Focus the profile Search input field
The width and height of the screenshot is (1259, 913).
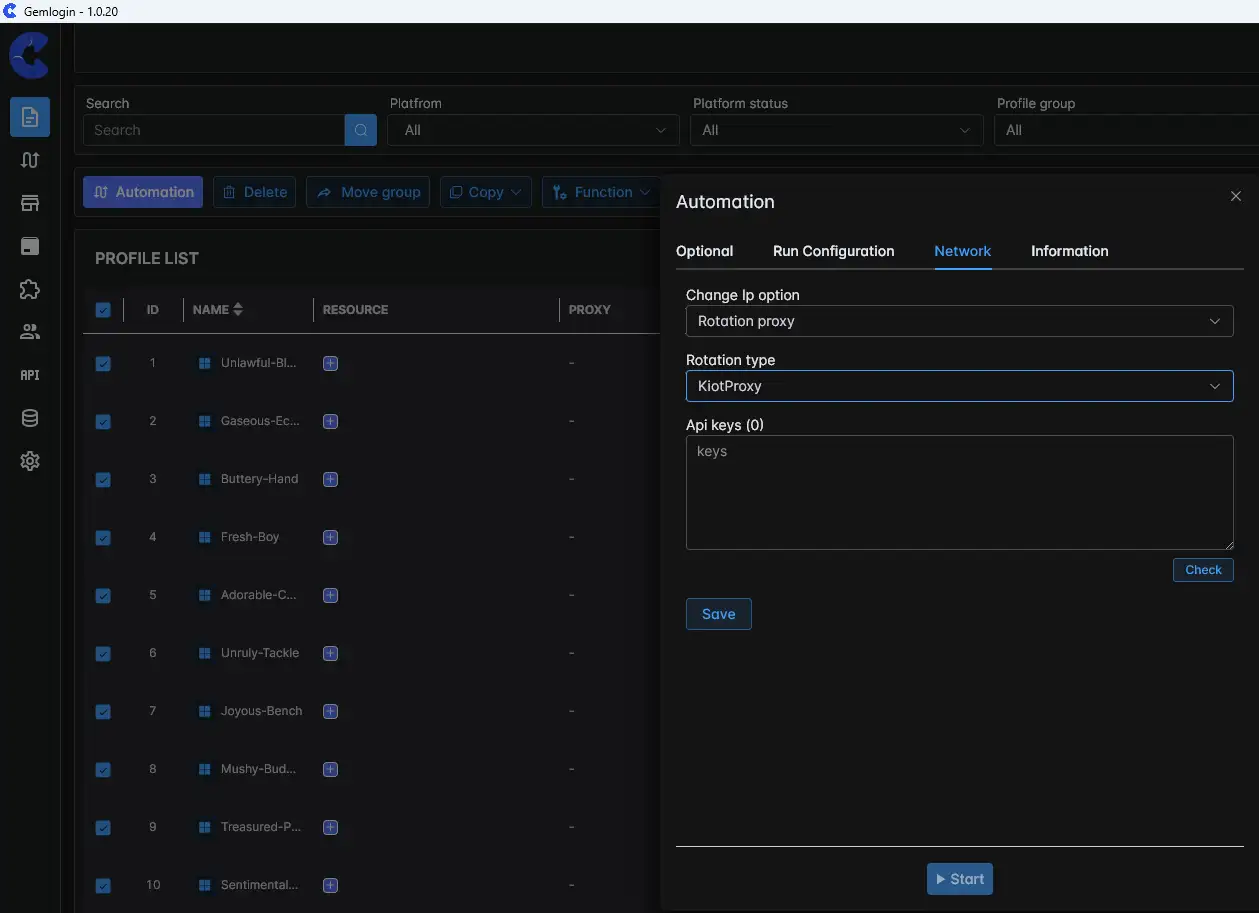tap(214, 130)
